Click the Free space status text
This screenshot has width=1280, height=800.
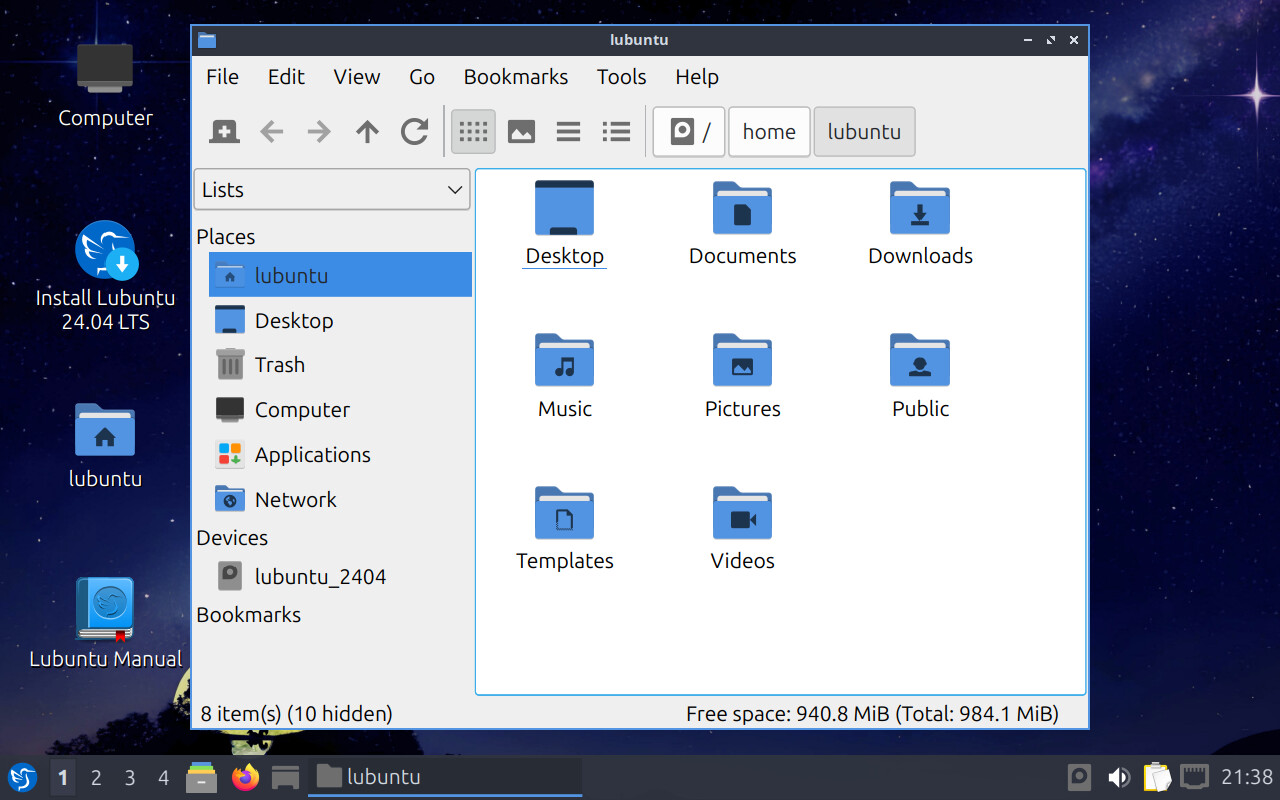[872, 714]
